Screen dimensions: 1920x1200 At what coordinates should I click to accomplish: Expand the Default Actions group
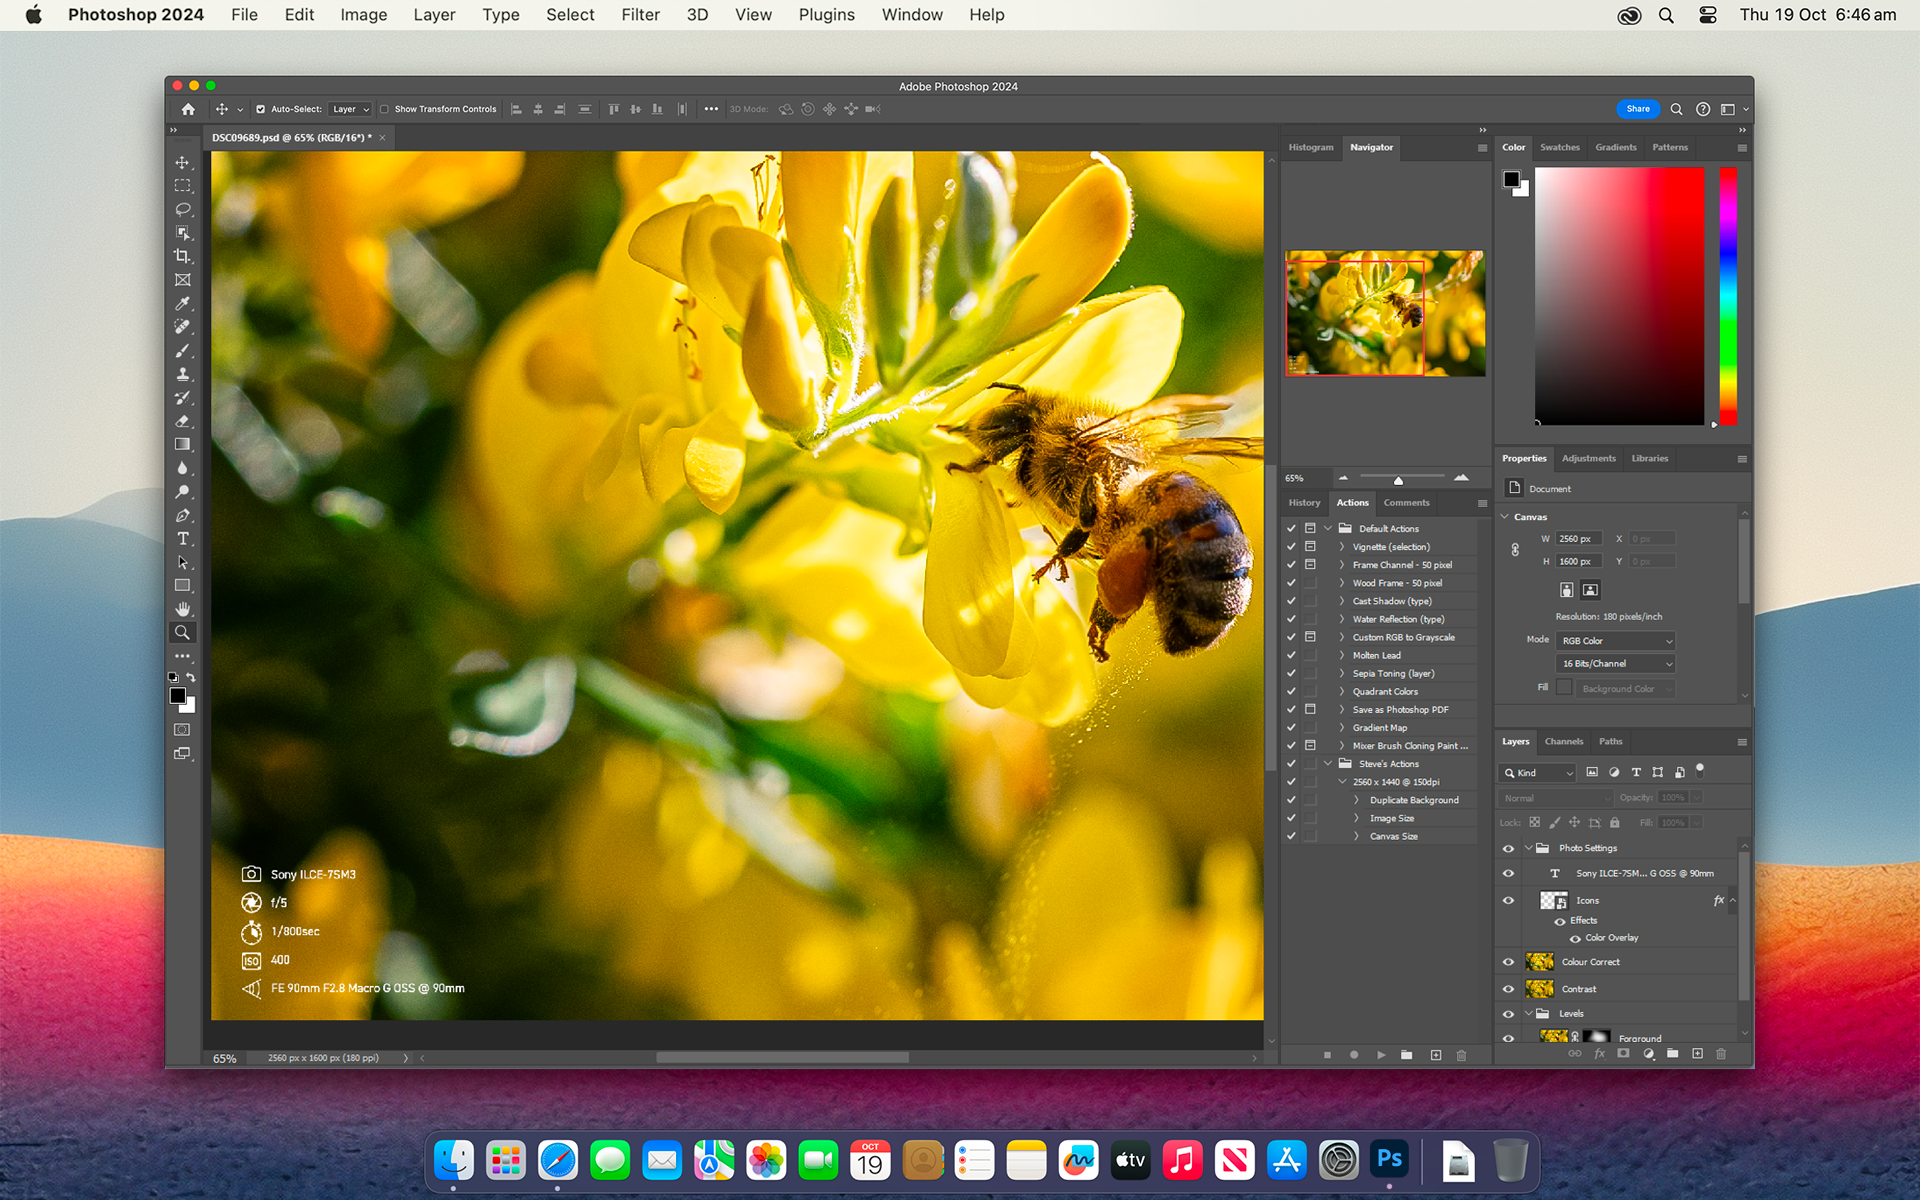1327,528
